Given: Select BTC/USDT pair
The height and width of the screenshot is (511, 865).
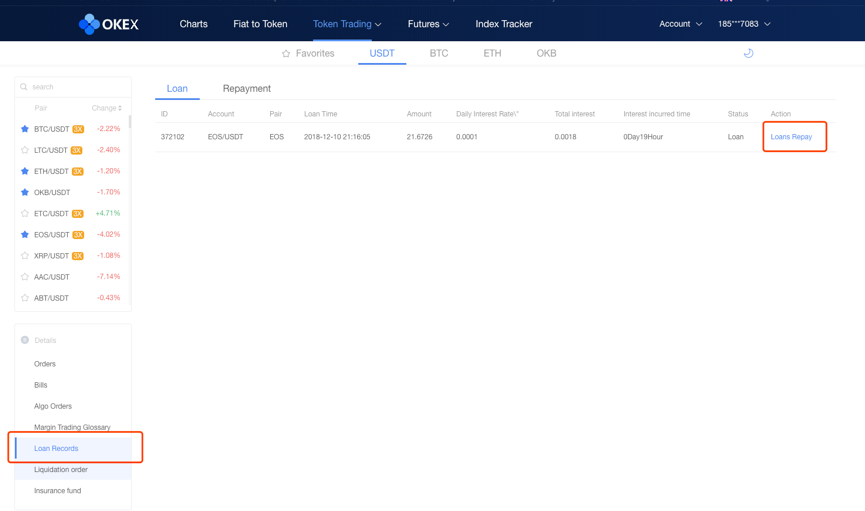Looking at the screenshot, I should pyautogui.click(x=51, y=129).
